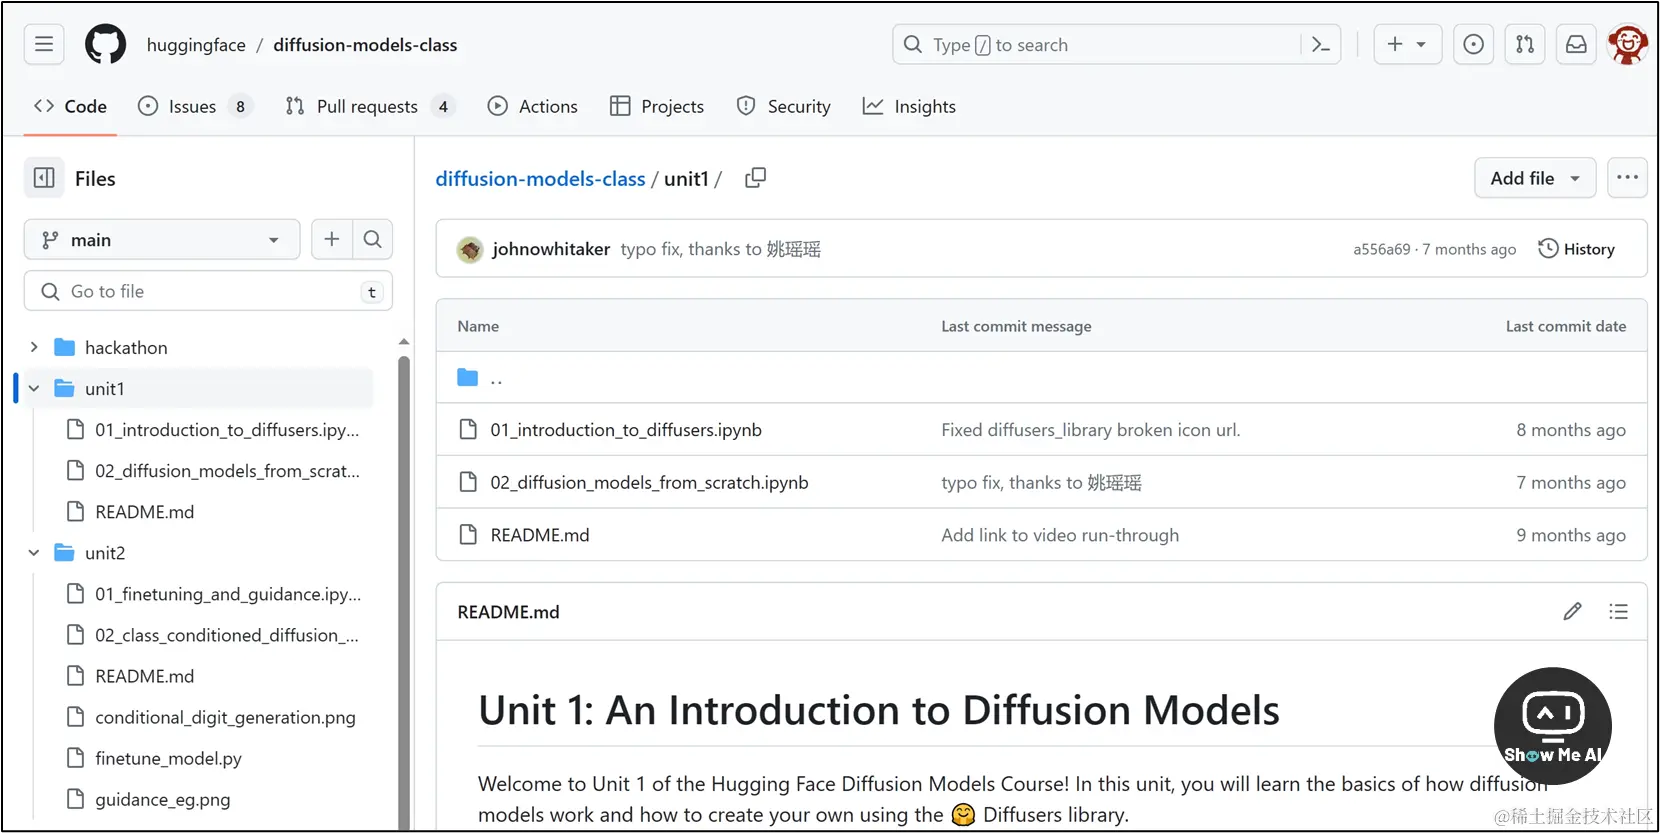This screenshot has width=1660, height=833.
Task: Open johnowhitaker profile link
Action: coord(551,249)
